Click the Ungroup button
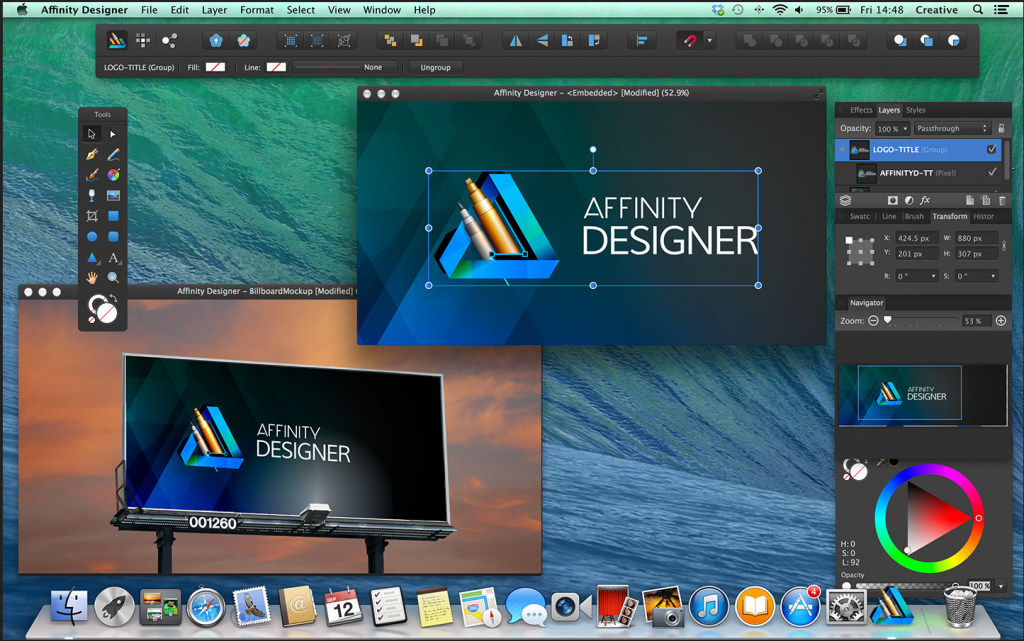Viewport: 1024px width, 641px height. 435,67
